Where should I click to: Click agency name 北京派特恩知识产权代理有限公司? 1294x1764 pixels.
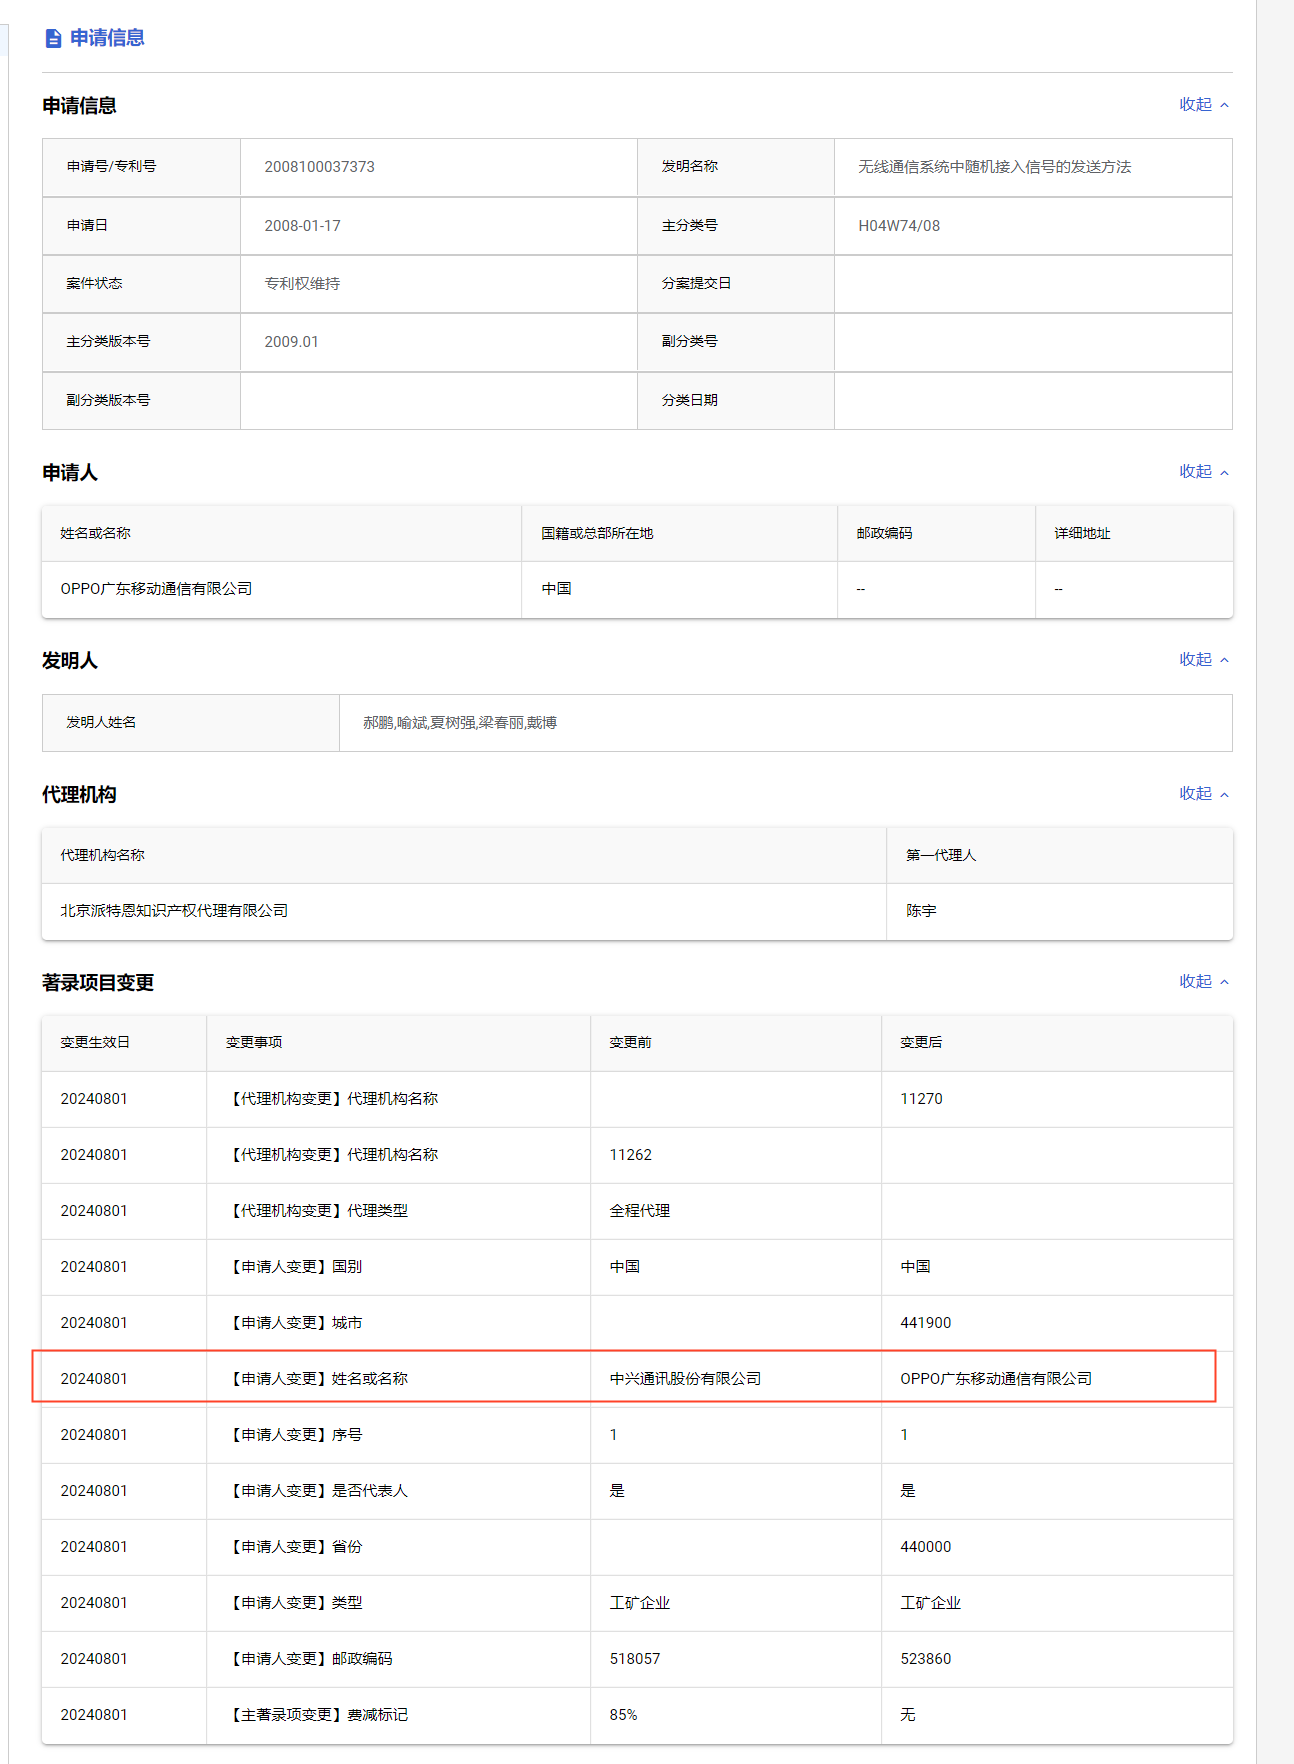pyautogui.click(x=174, y=911)
